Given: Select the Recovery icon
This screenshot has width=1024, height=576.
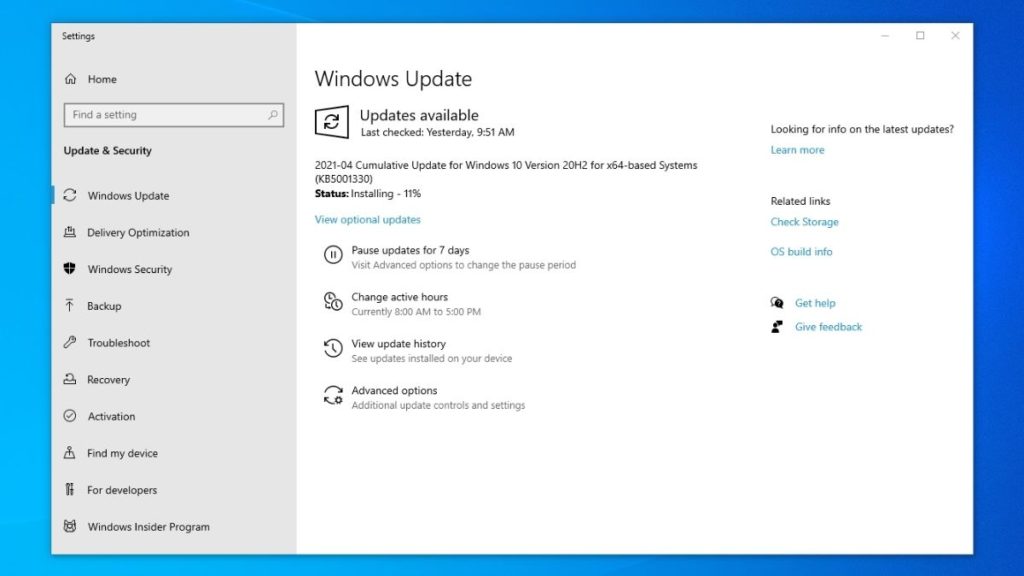Looking at the screenshot, I should [68, 380].
